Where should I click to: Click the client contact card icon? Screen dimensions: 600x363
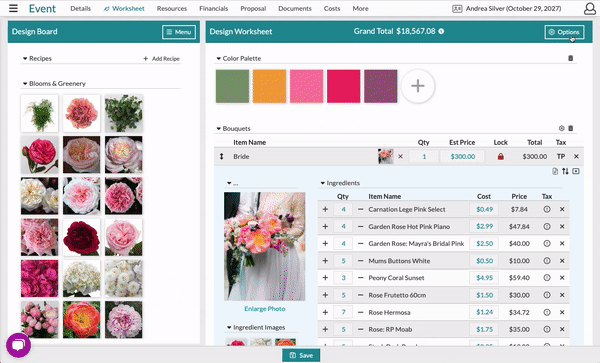(x=457, y=8)
